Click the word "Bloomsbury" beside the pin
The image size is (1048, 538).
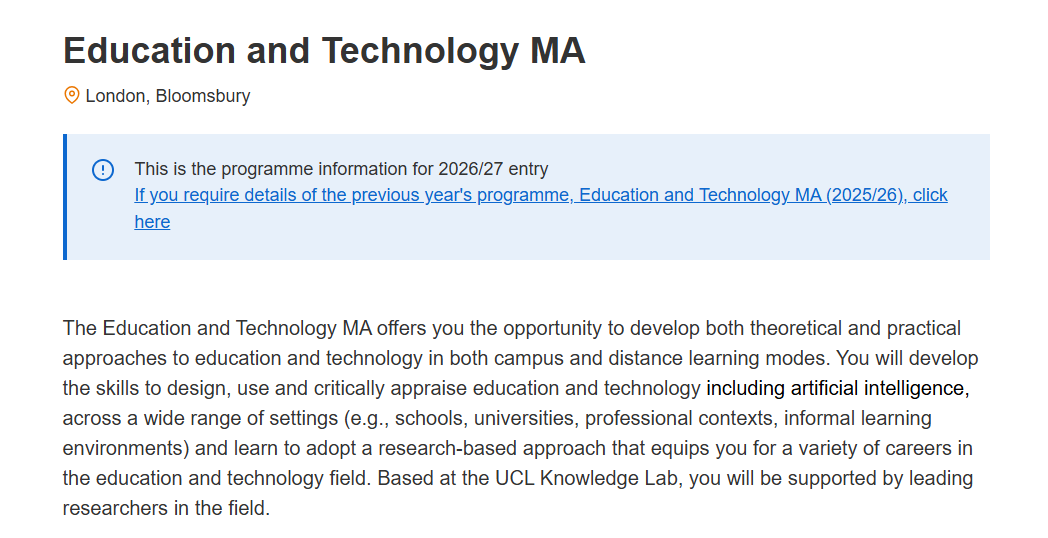point(203,97)
